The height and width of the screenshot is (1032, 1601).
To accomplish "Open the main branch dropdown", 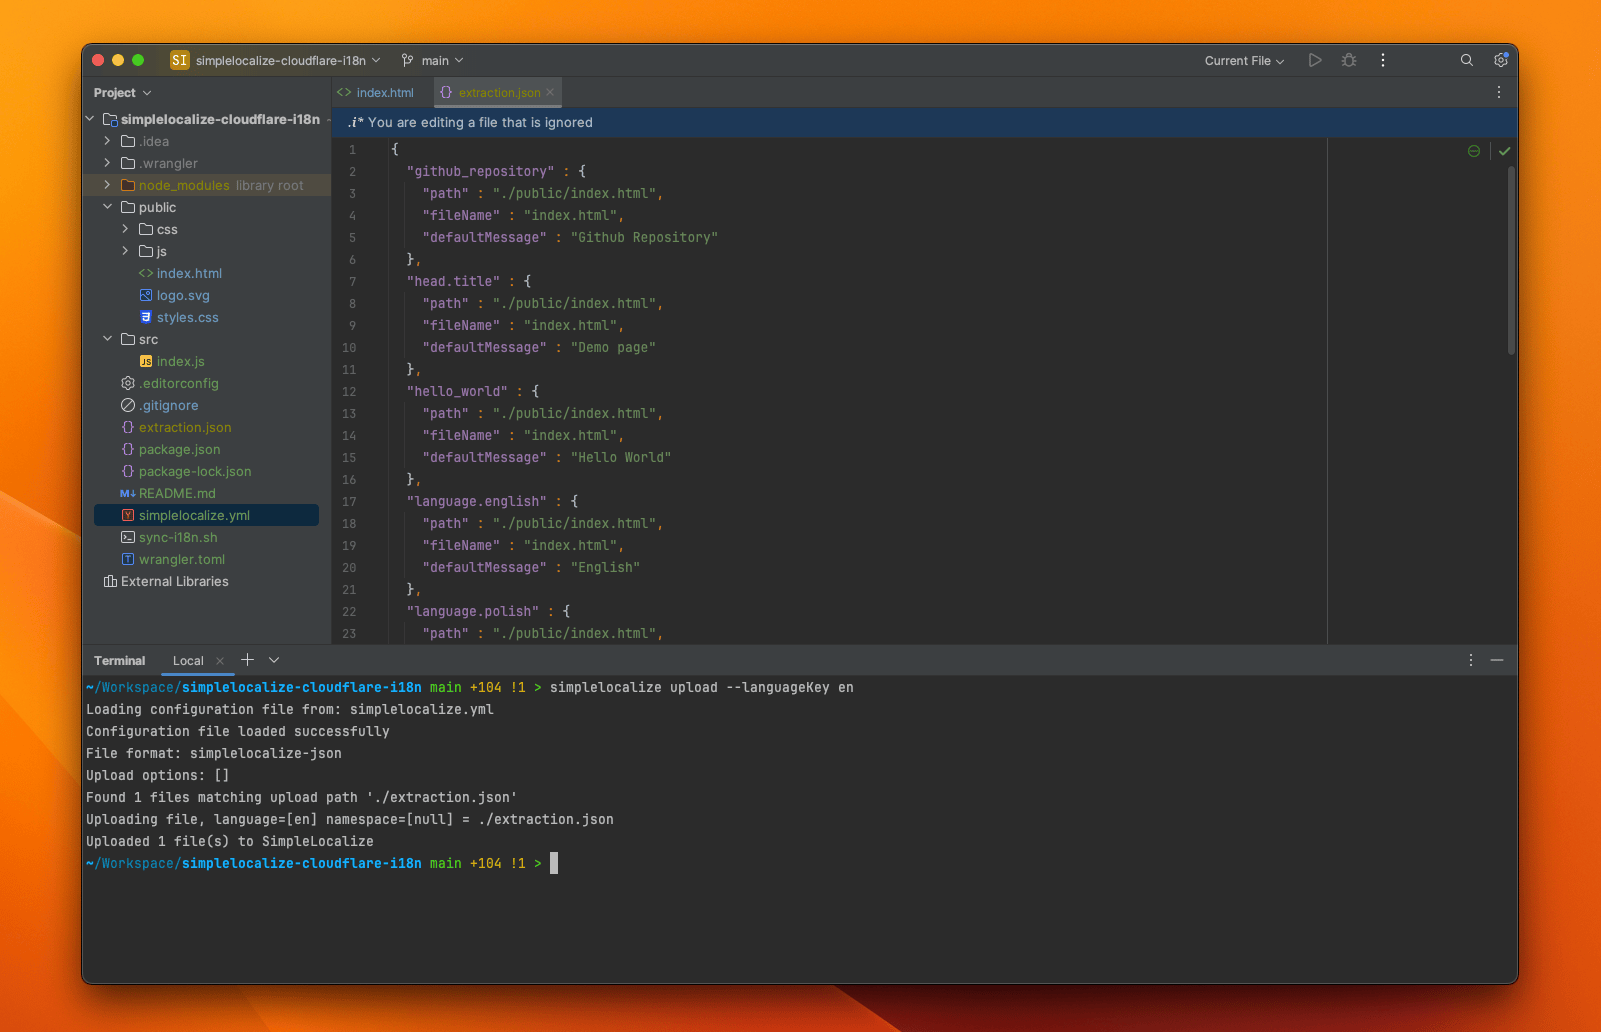I will (x=442, y=60).
